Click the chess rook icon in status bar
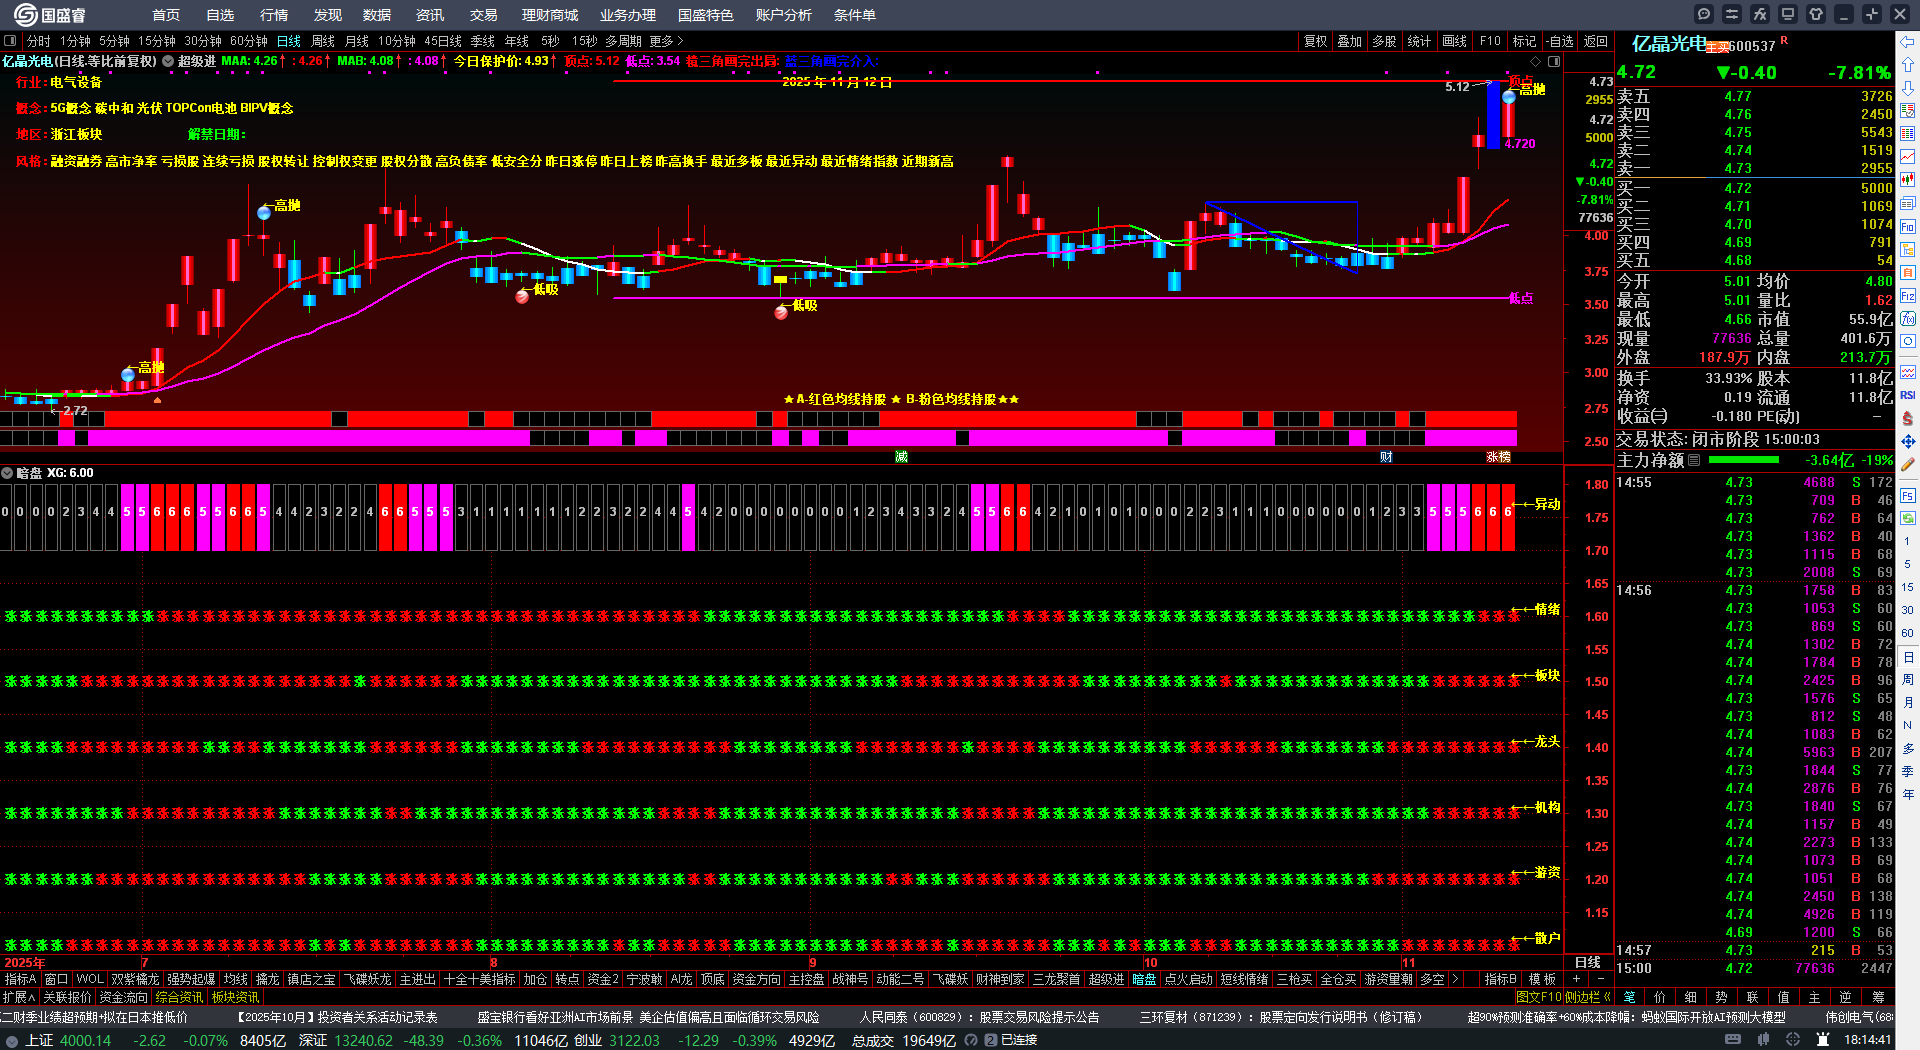The image size is (1920, 1050). click(1824, 1040)
